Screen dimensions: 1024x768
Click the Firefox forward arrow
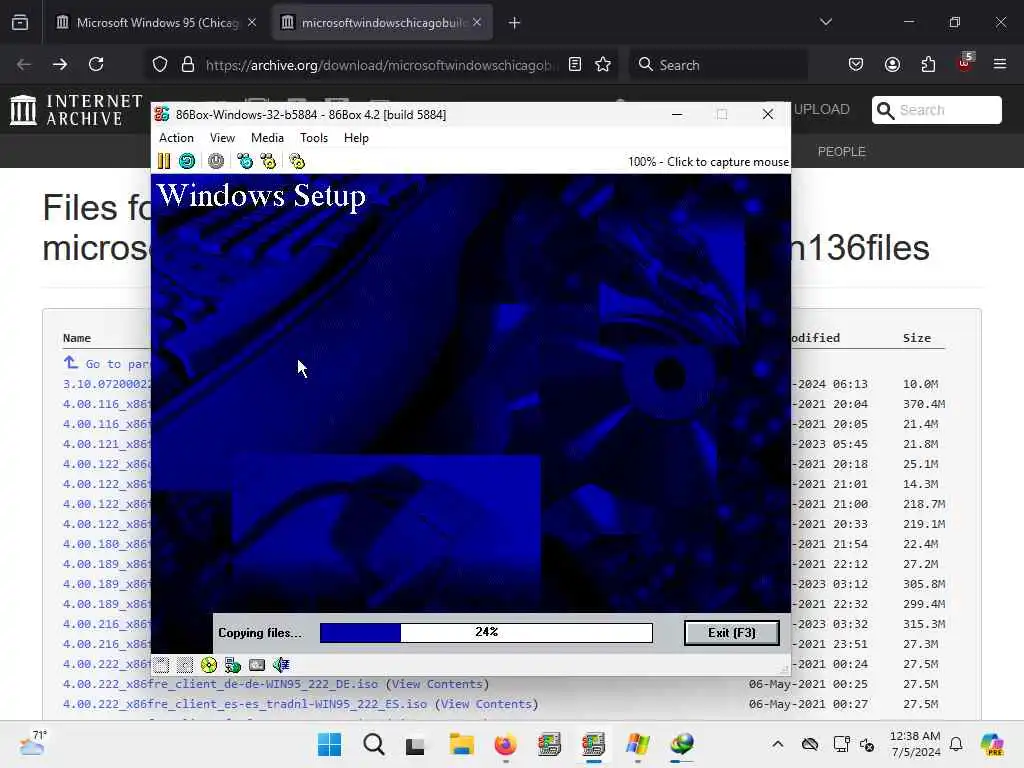(x=60, y=64)
